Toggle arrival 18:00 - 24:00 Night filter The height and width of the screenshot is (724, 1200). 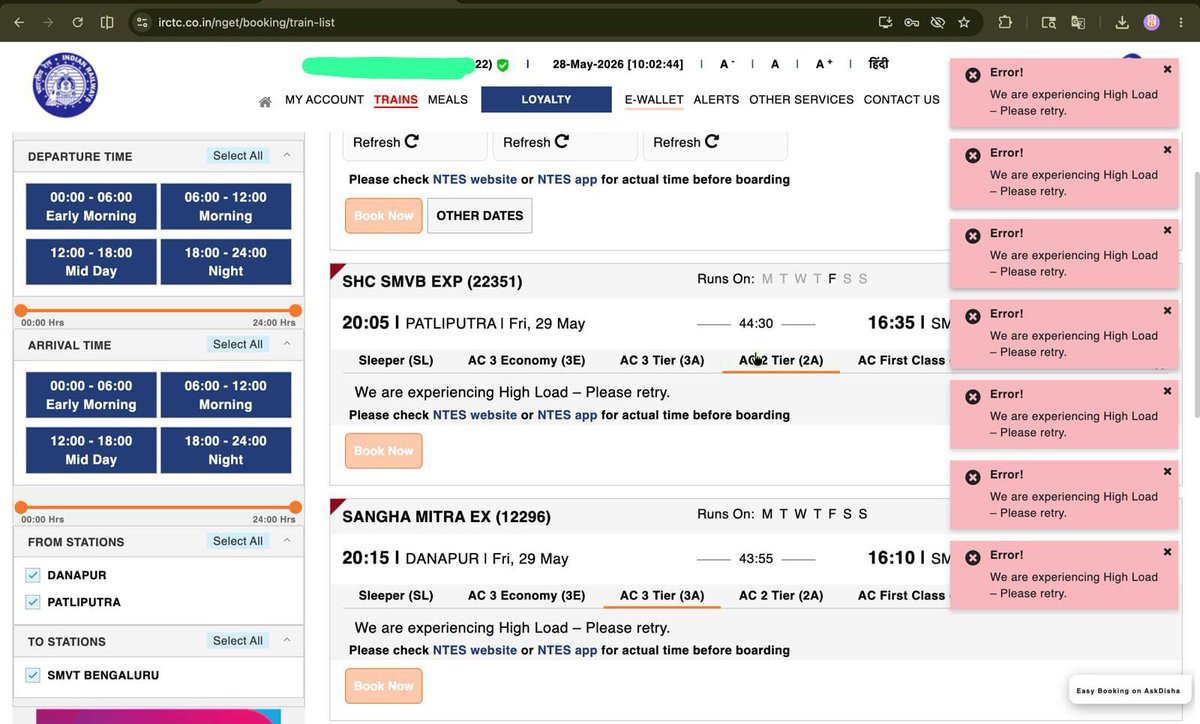(226, 450)
